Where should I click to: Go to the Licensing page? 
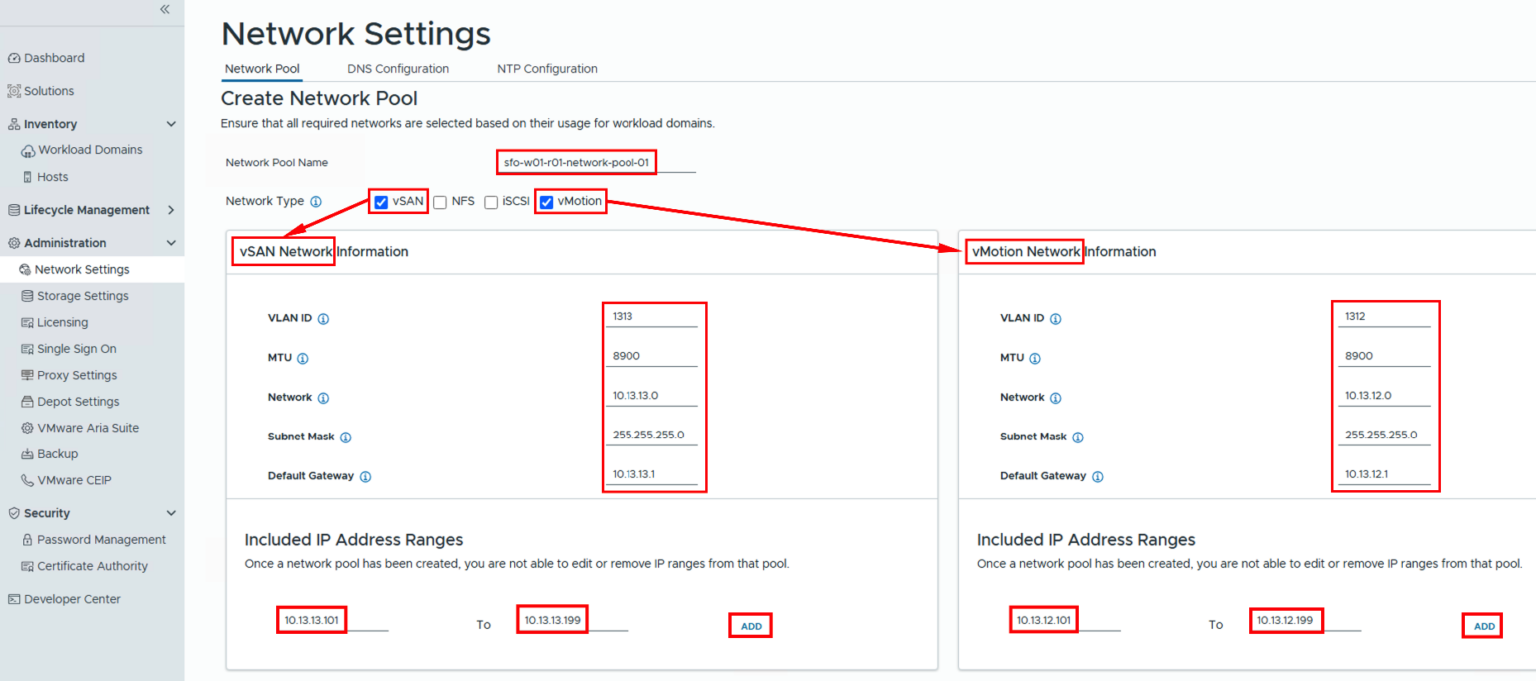[x=62, y=322]
